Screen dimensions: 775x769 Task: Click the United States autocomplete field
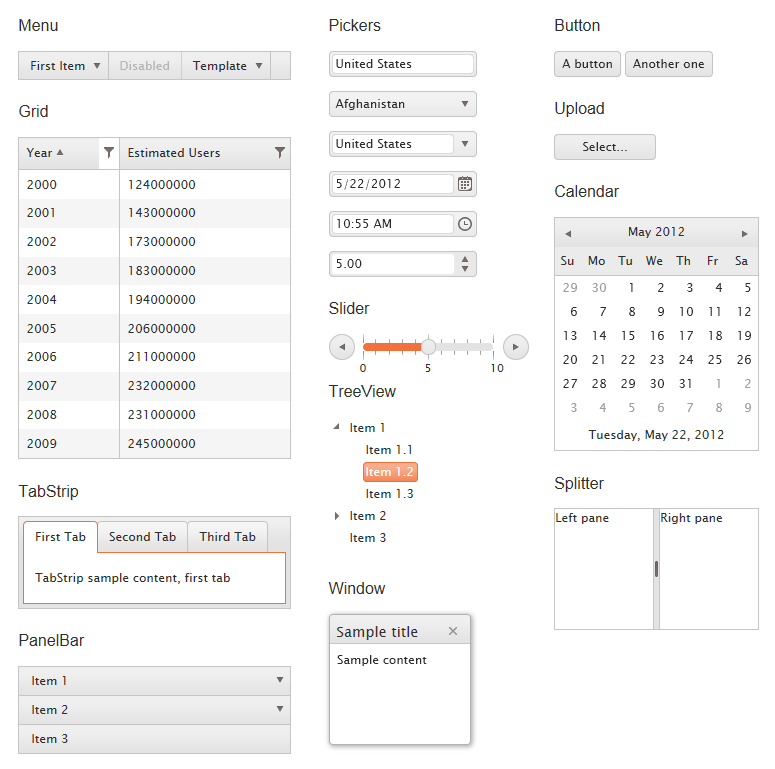click(x=403, y=64)
